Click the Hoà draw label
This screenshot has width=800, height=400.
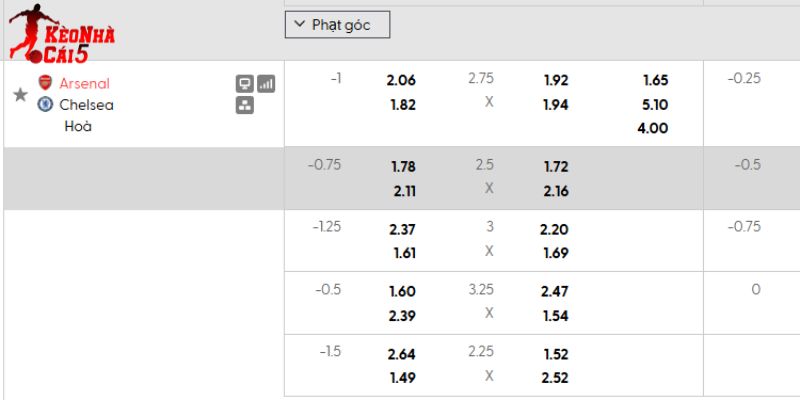tap(78, 126)
